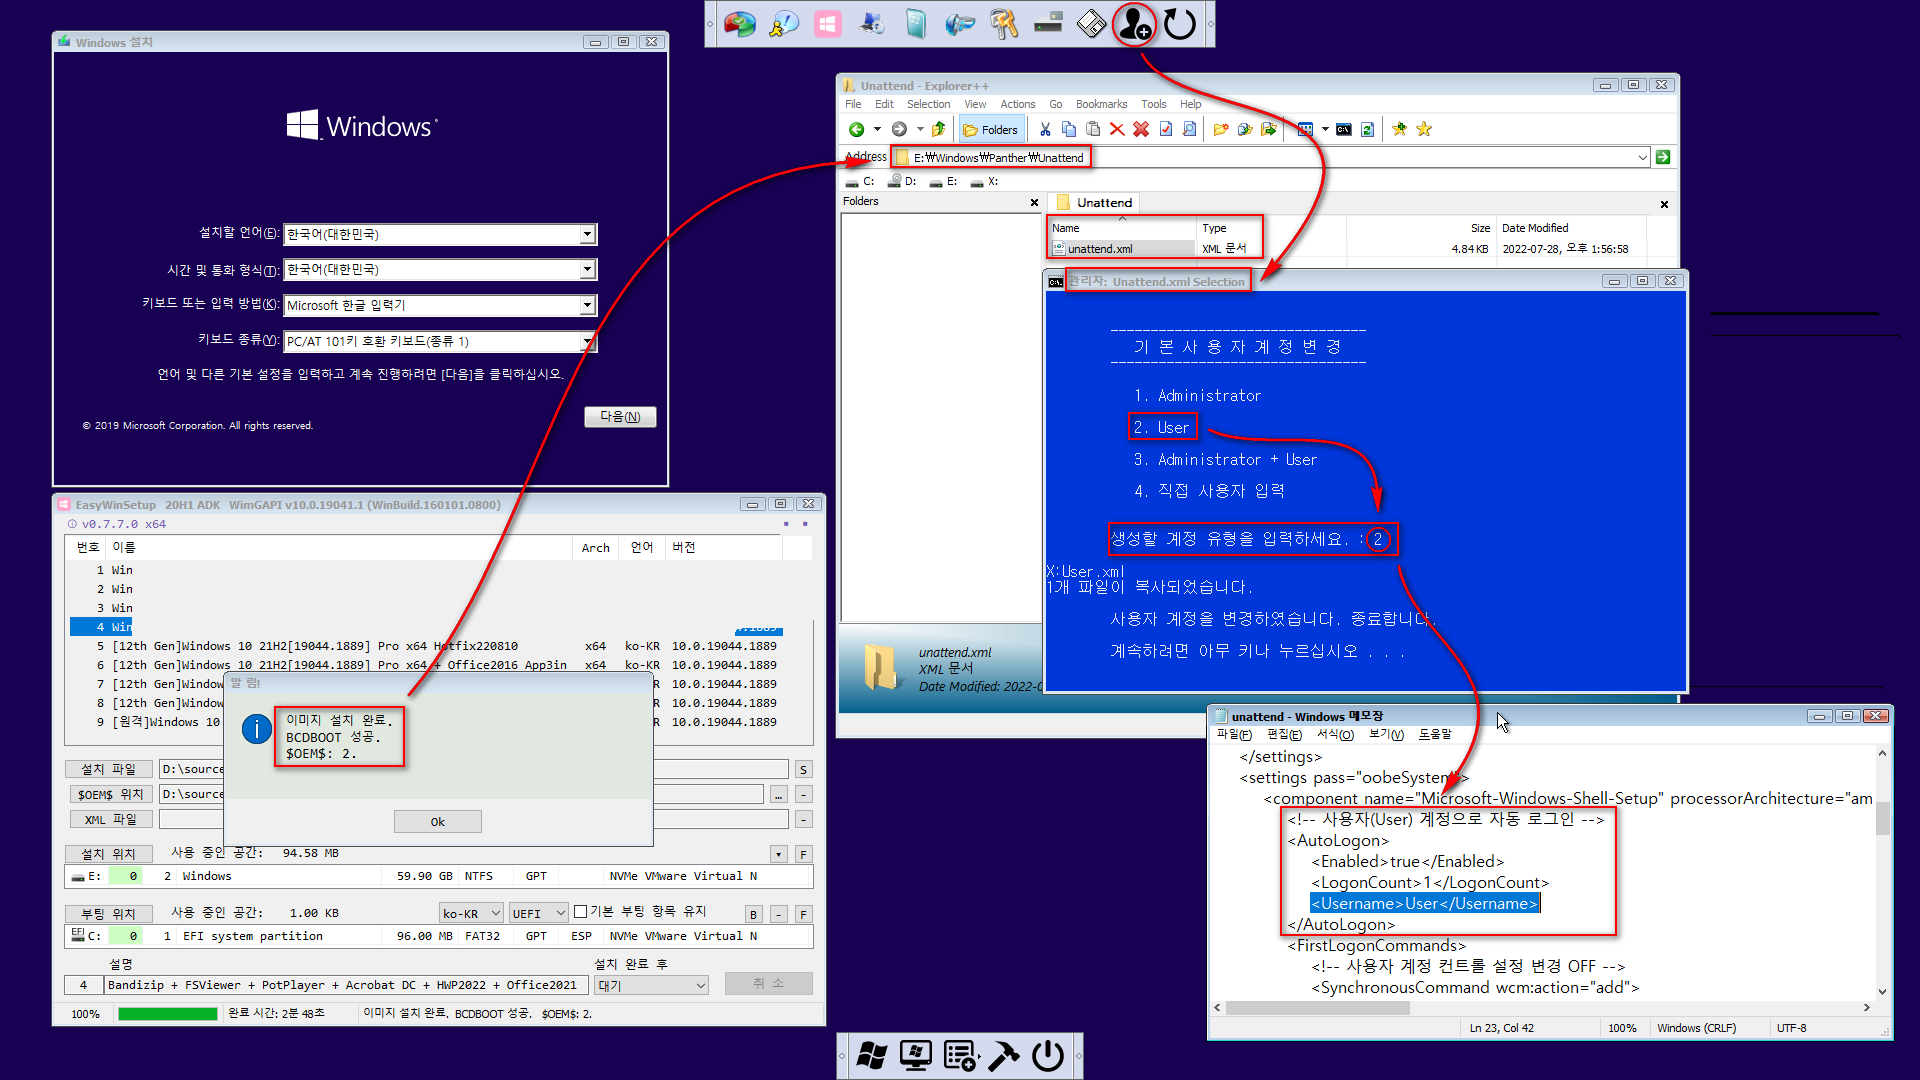This screenshot has height=1080, width=1920.
Task: Select the E: Windows partition row
Action: point(438,876)
